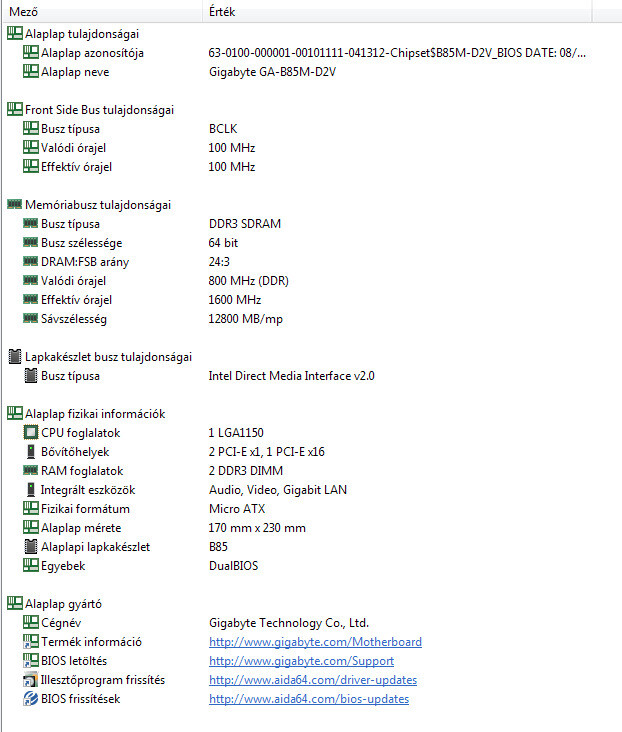Click the Alaplap gyártó section icon
This screenshot has height=732, width=622.
coord(15,603)
